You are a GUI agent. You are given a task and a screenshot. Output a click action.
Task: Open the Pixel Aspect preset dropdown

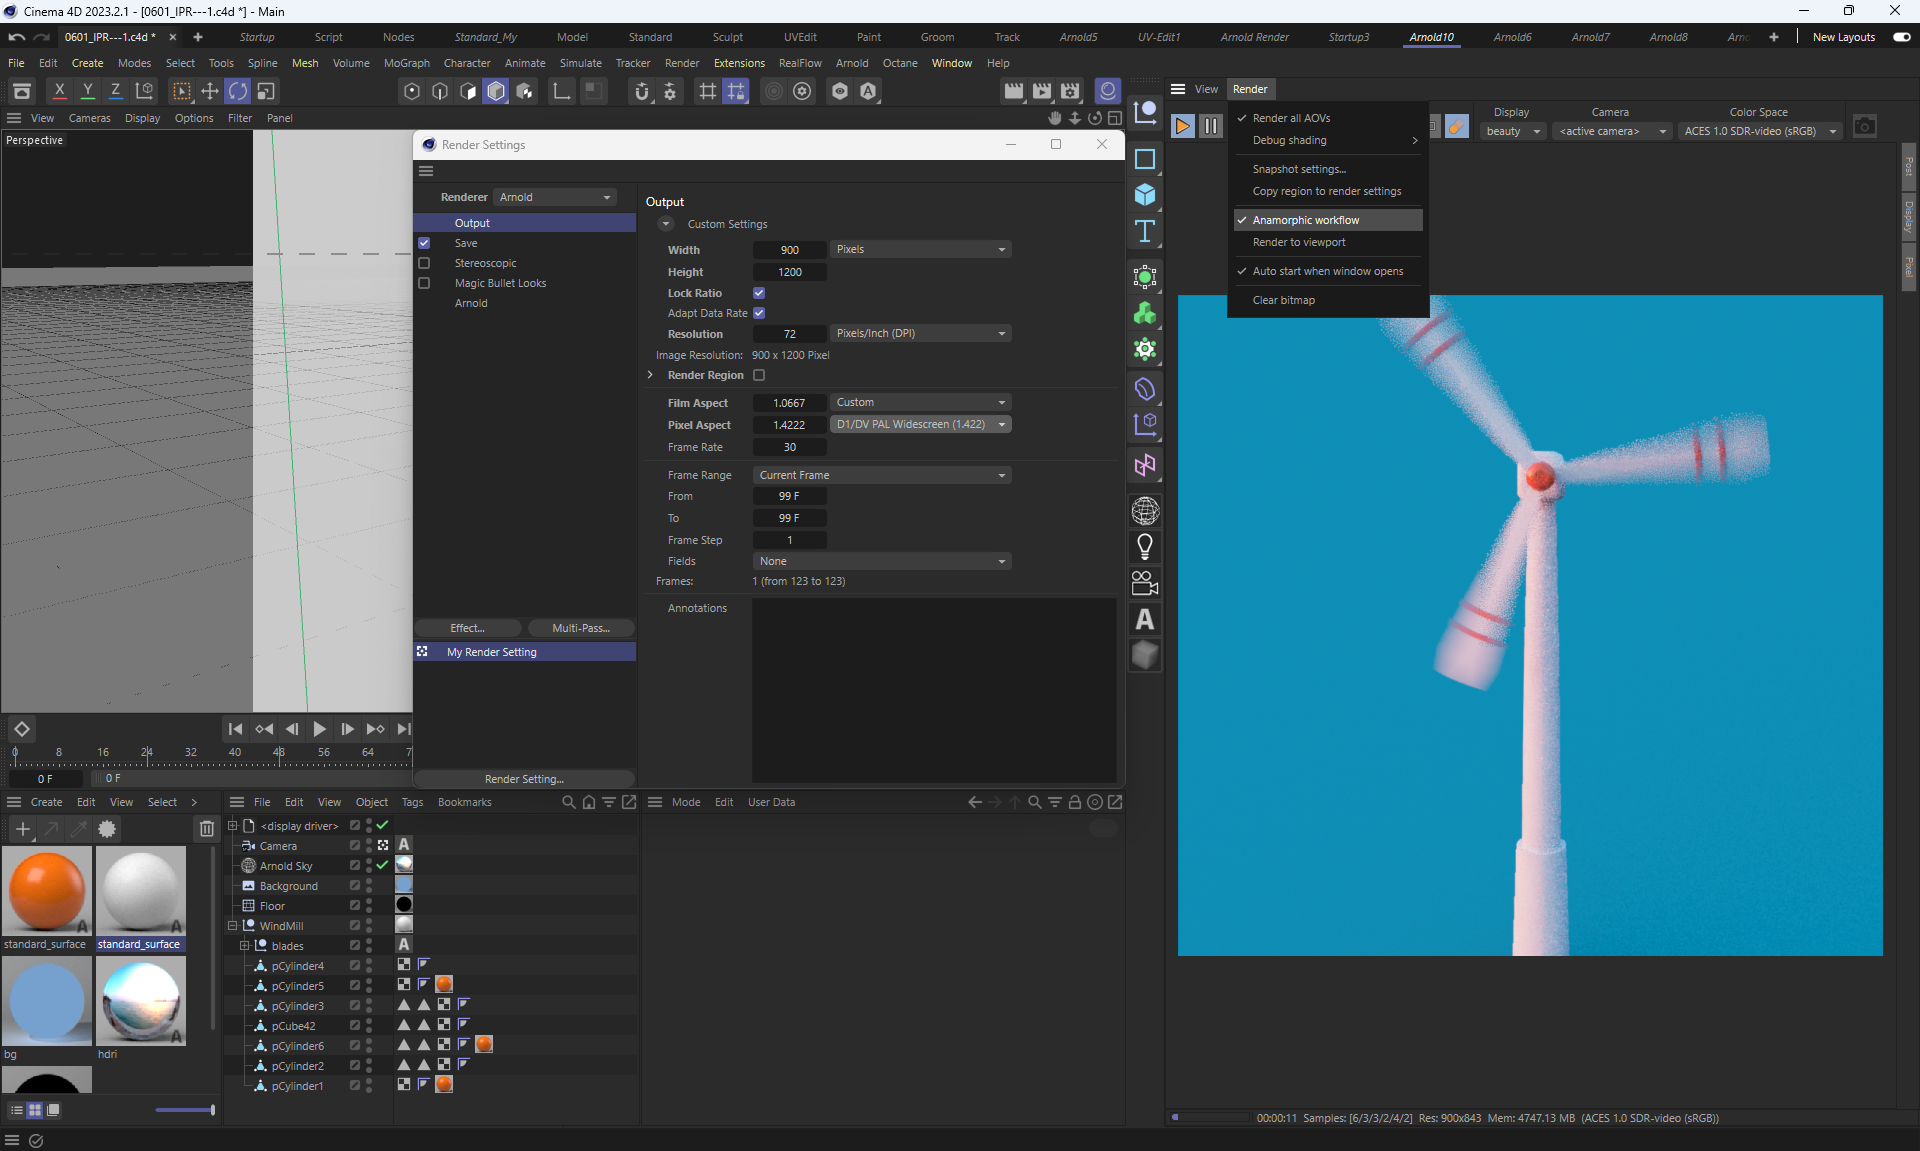(920, 424)
